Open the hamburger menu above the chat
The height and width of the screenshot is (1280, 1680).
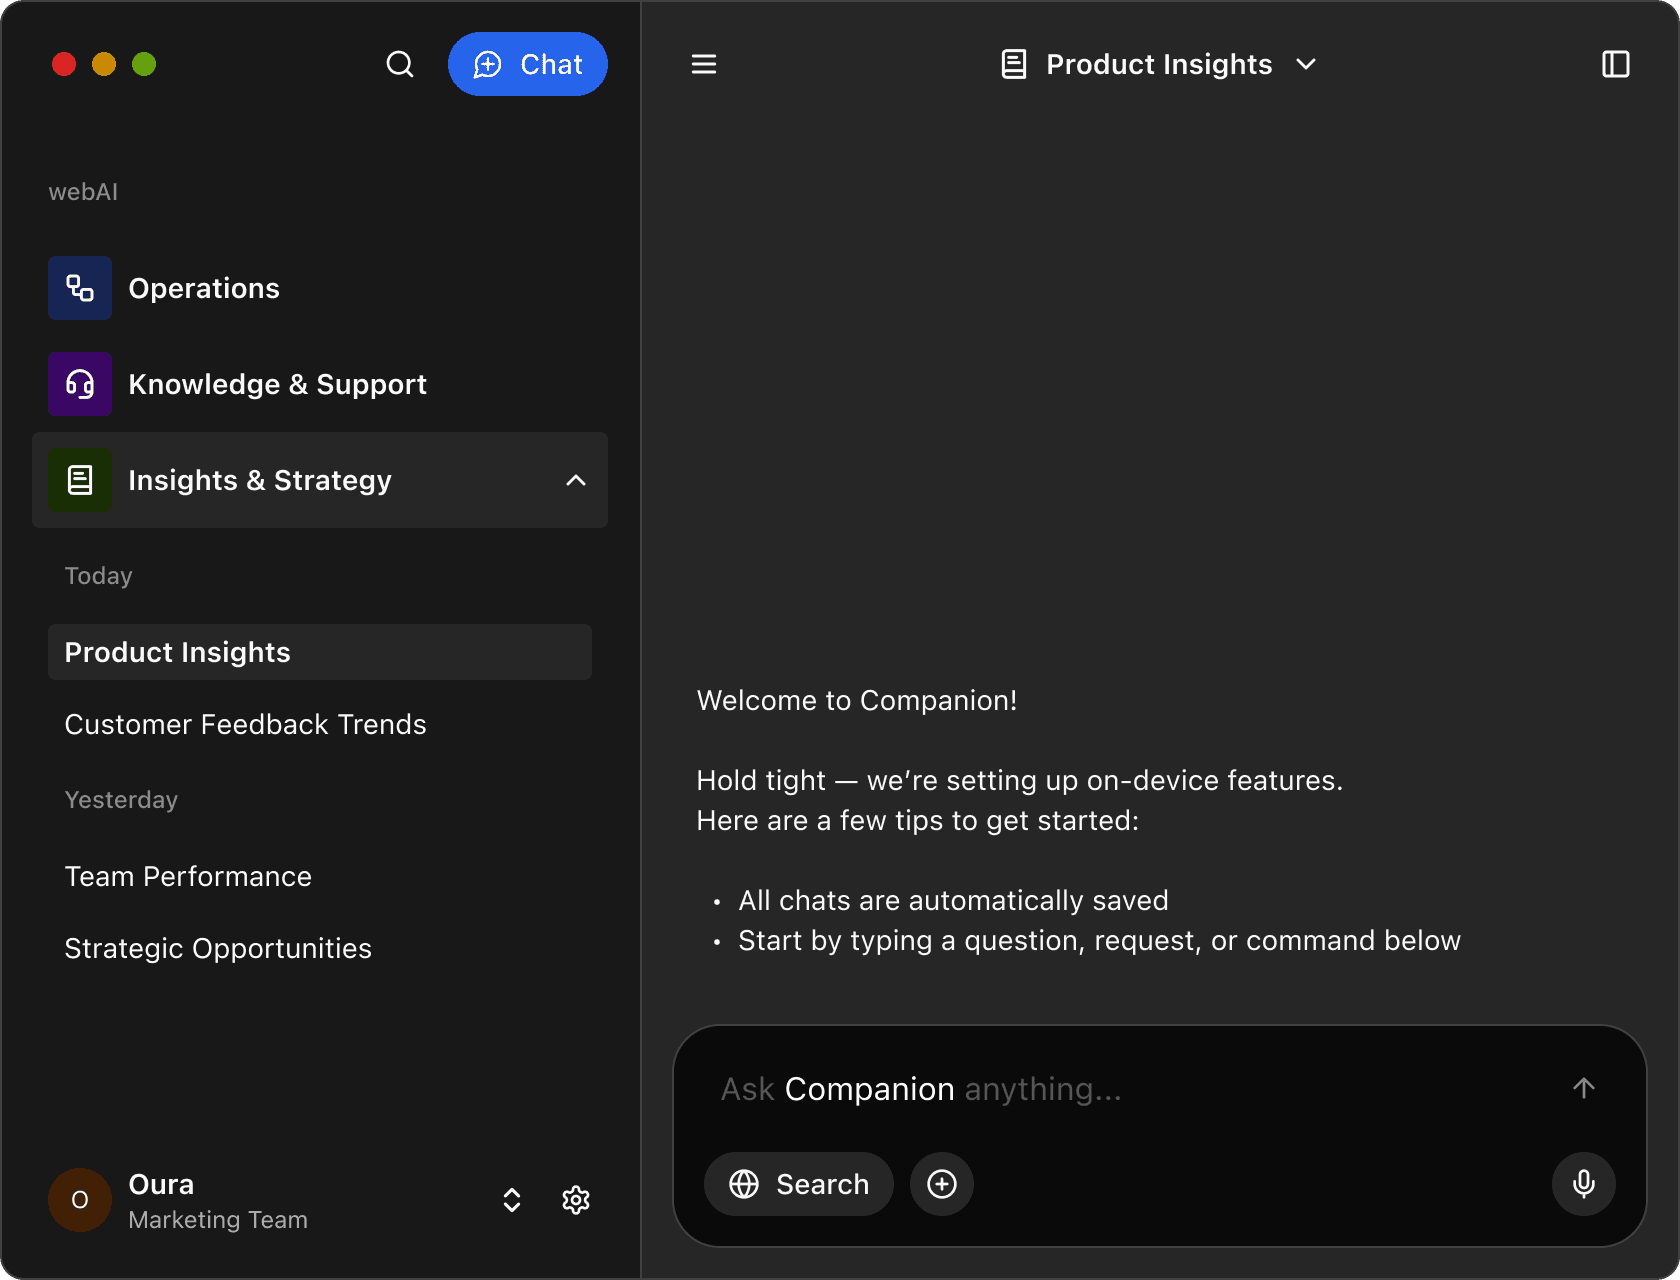(x=703, y=64)
